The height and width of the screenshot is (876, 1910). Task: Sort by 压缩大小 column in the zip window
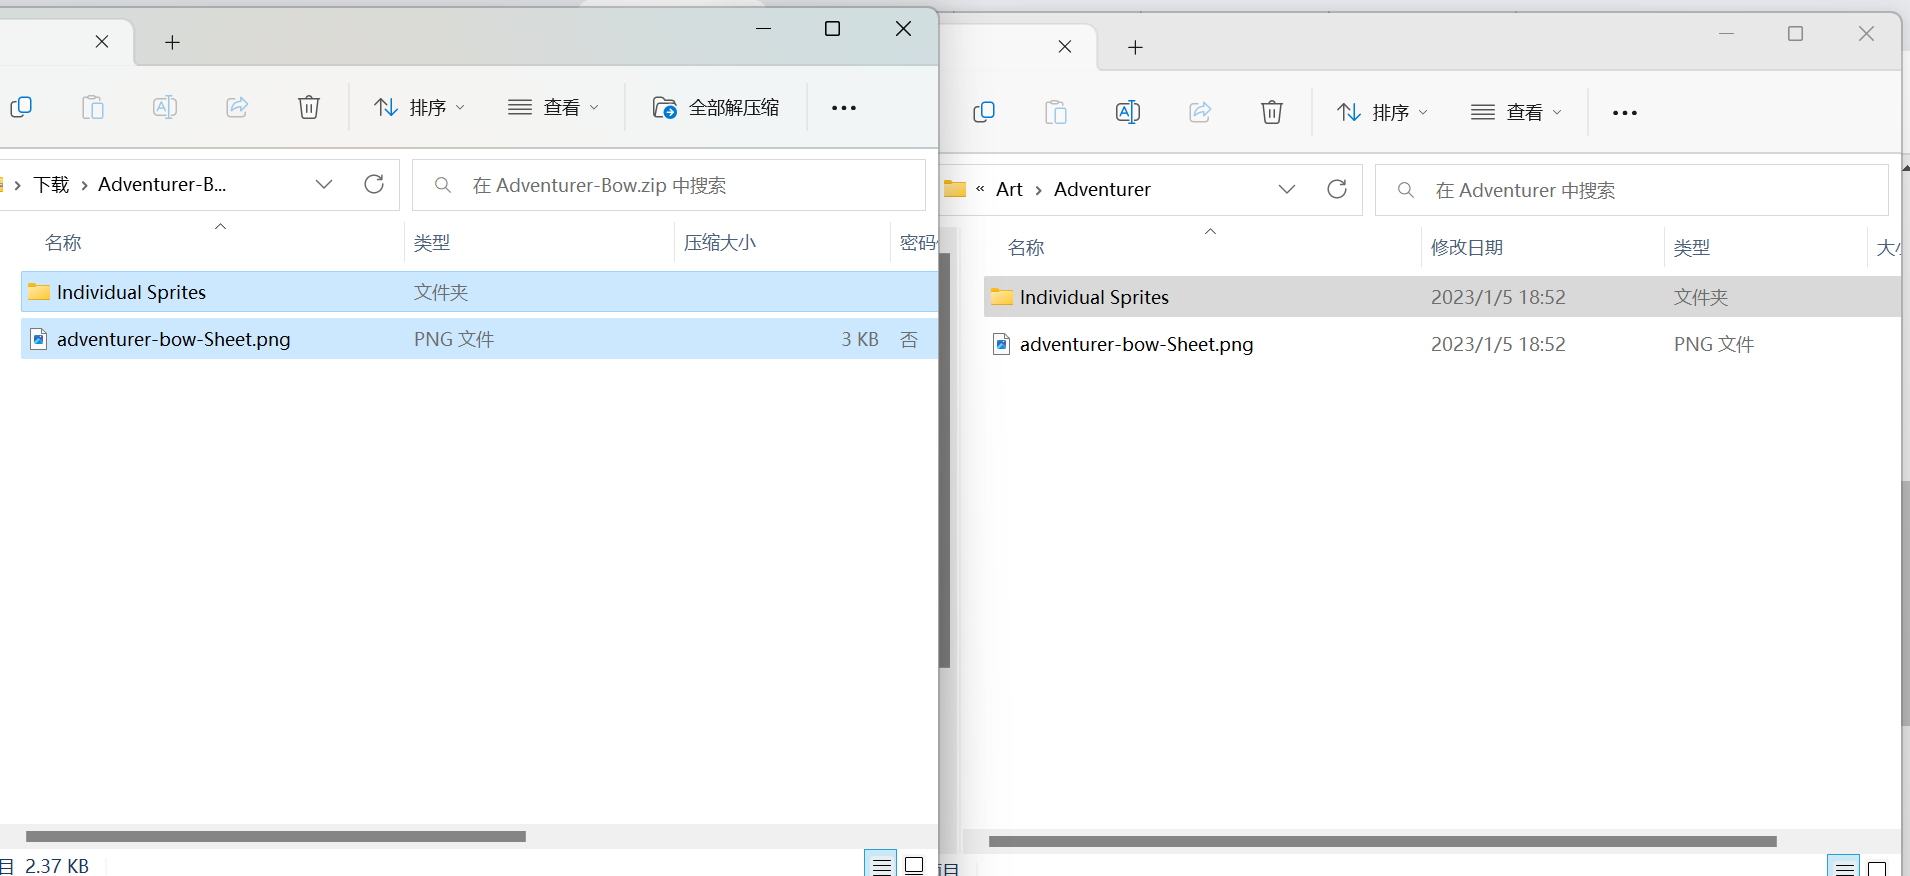point(720,243)
